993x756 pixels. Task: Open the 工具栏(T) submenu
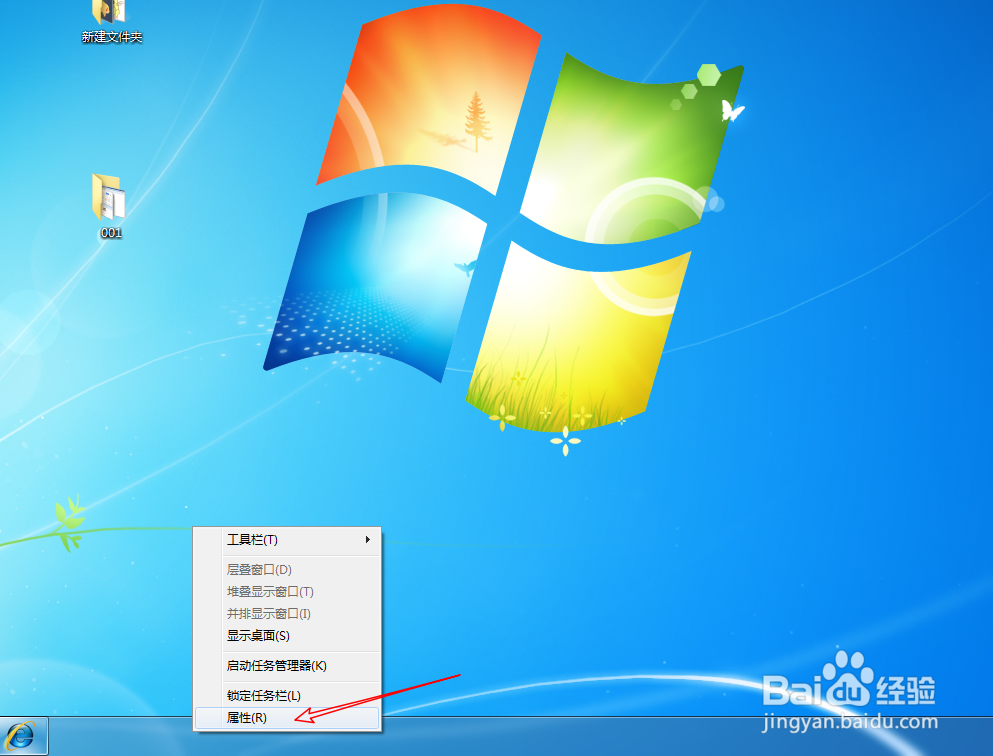coord(288,540)
